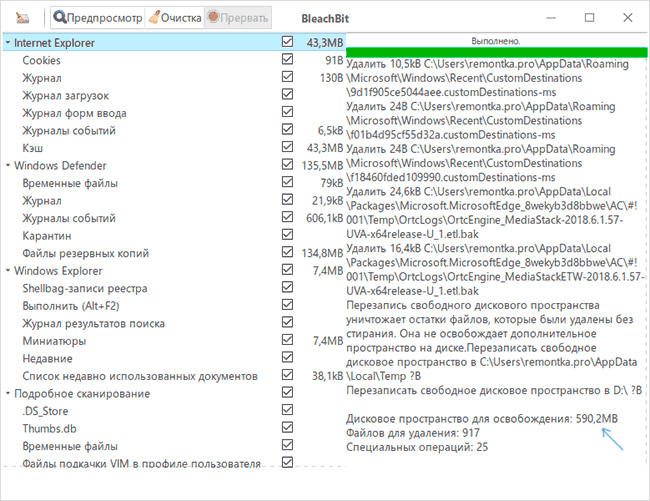Click the 9d1f905ce5044aee.customDestinations-ms log line
The image size is (650, 501).
click(451, 92)
